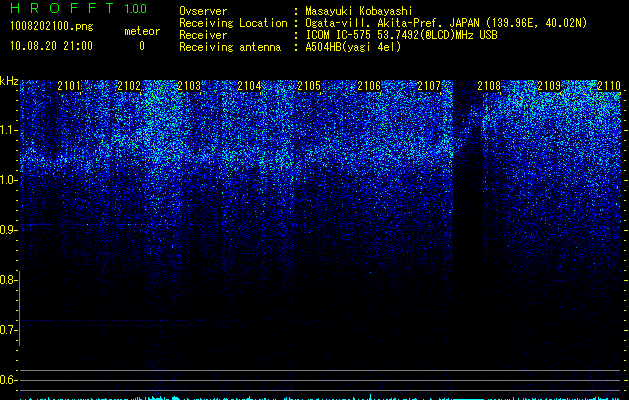Click the 2105 time marker
This screenshot has width=629, height=400.
309,86
